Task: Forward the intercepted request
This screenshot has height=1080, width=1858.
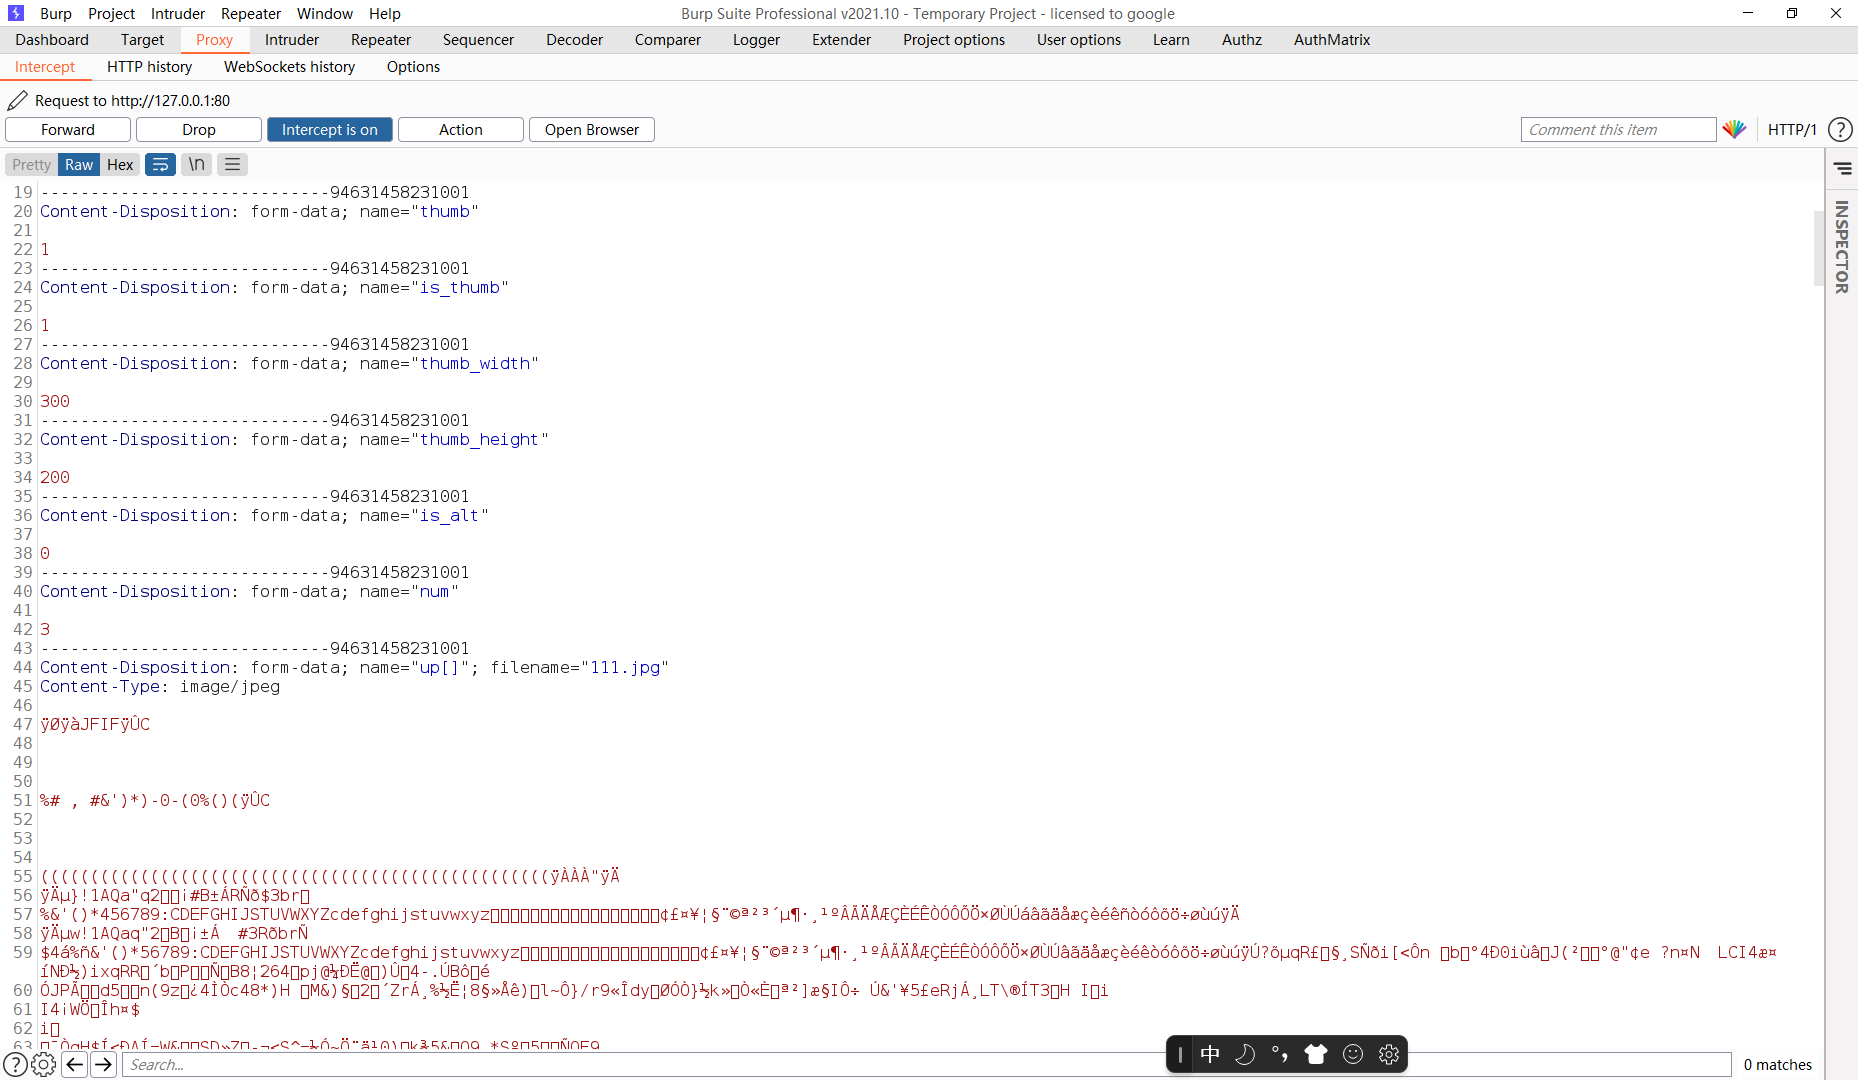Action: [67, 129]
